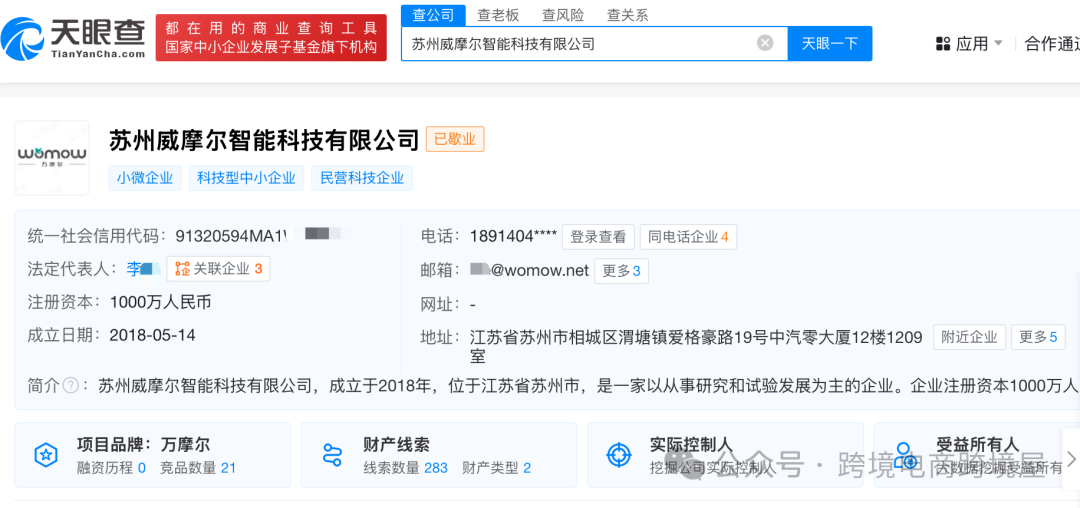Click the red promotional banner
This screenshot has width=1080, height=508.
(x=271, y=38)
